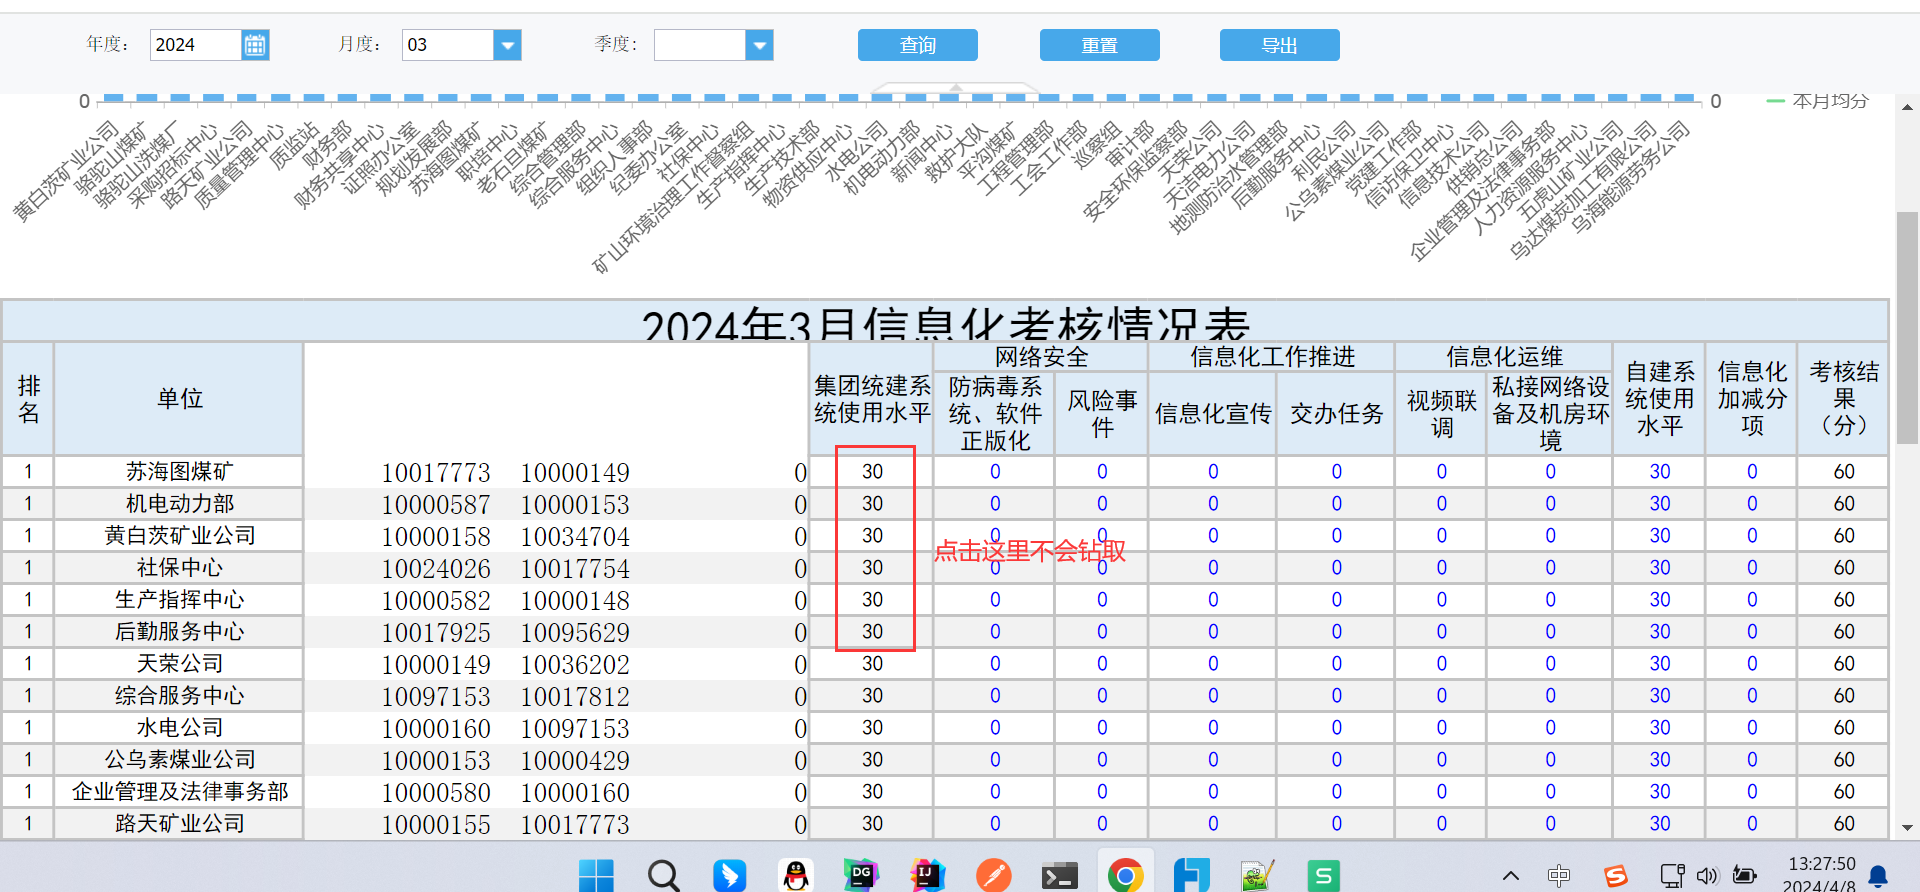Open the year calendar picker icon
Screen dimensions: 1920x892
coord(255,45)
